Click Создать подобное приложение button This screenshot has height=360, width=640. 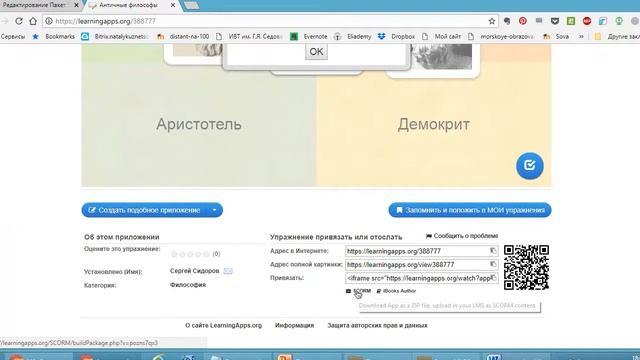click(x=145, y=210)
